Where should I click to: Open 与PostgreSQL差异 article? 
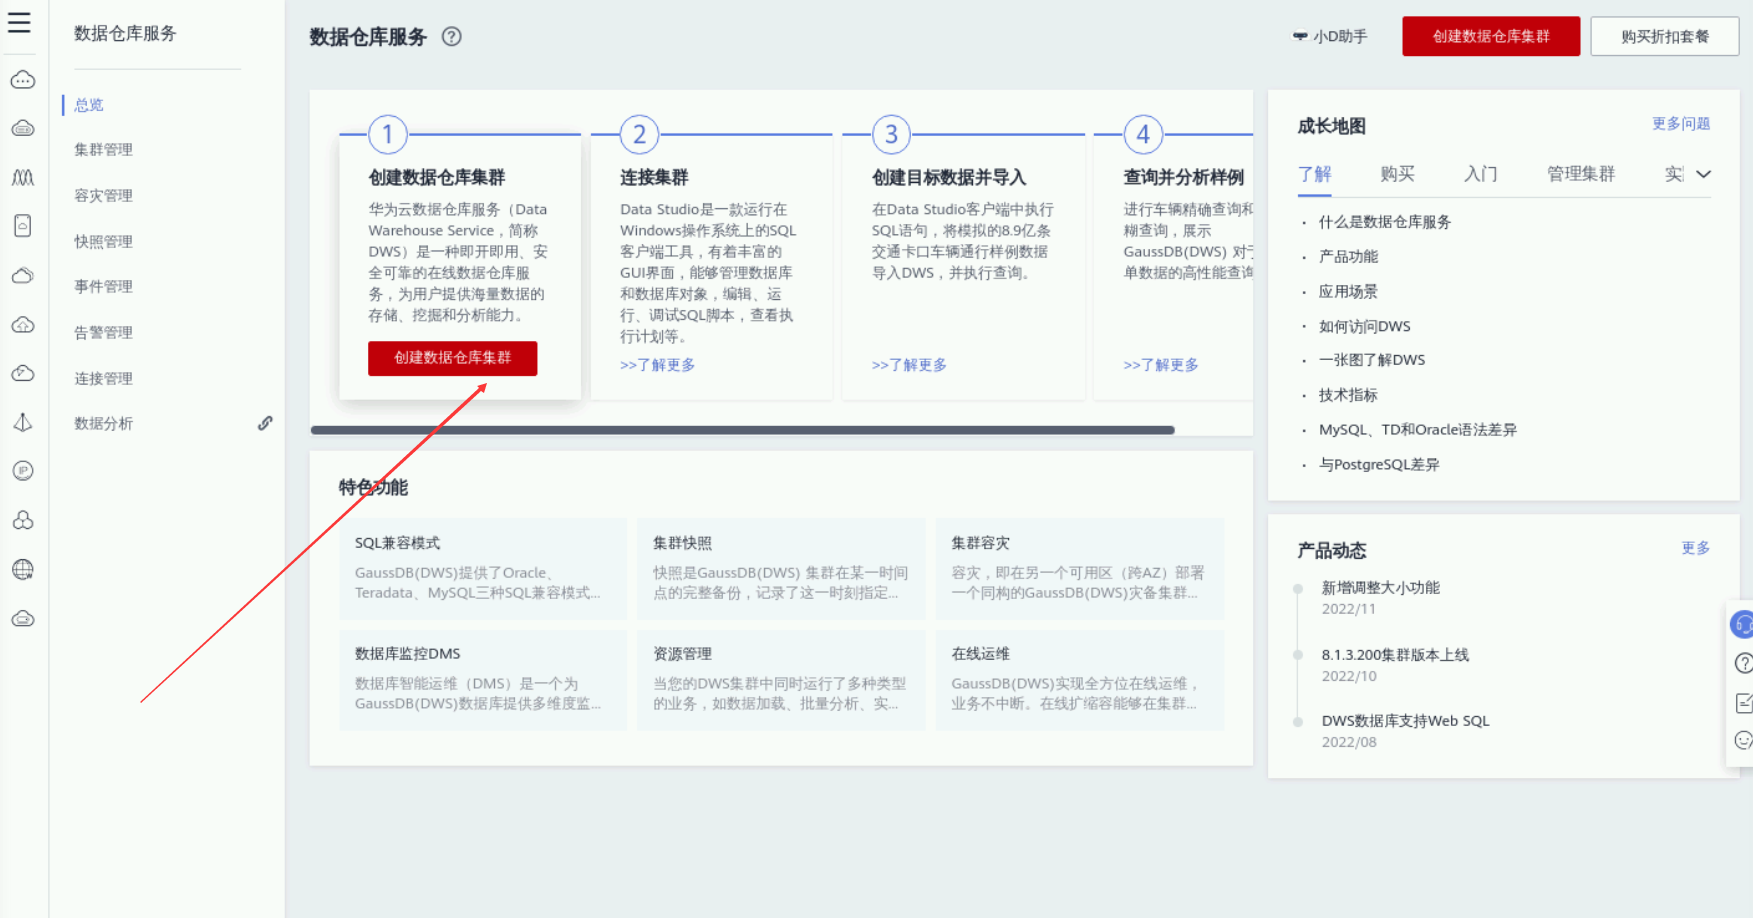[x=1379, y=465]
